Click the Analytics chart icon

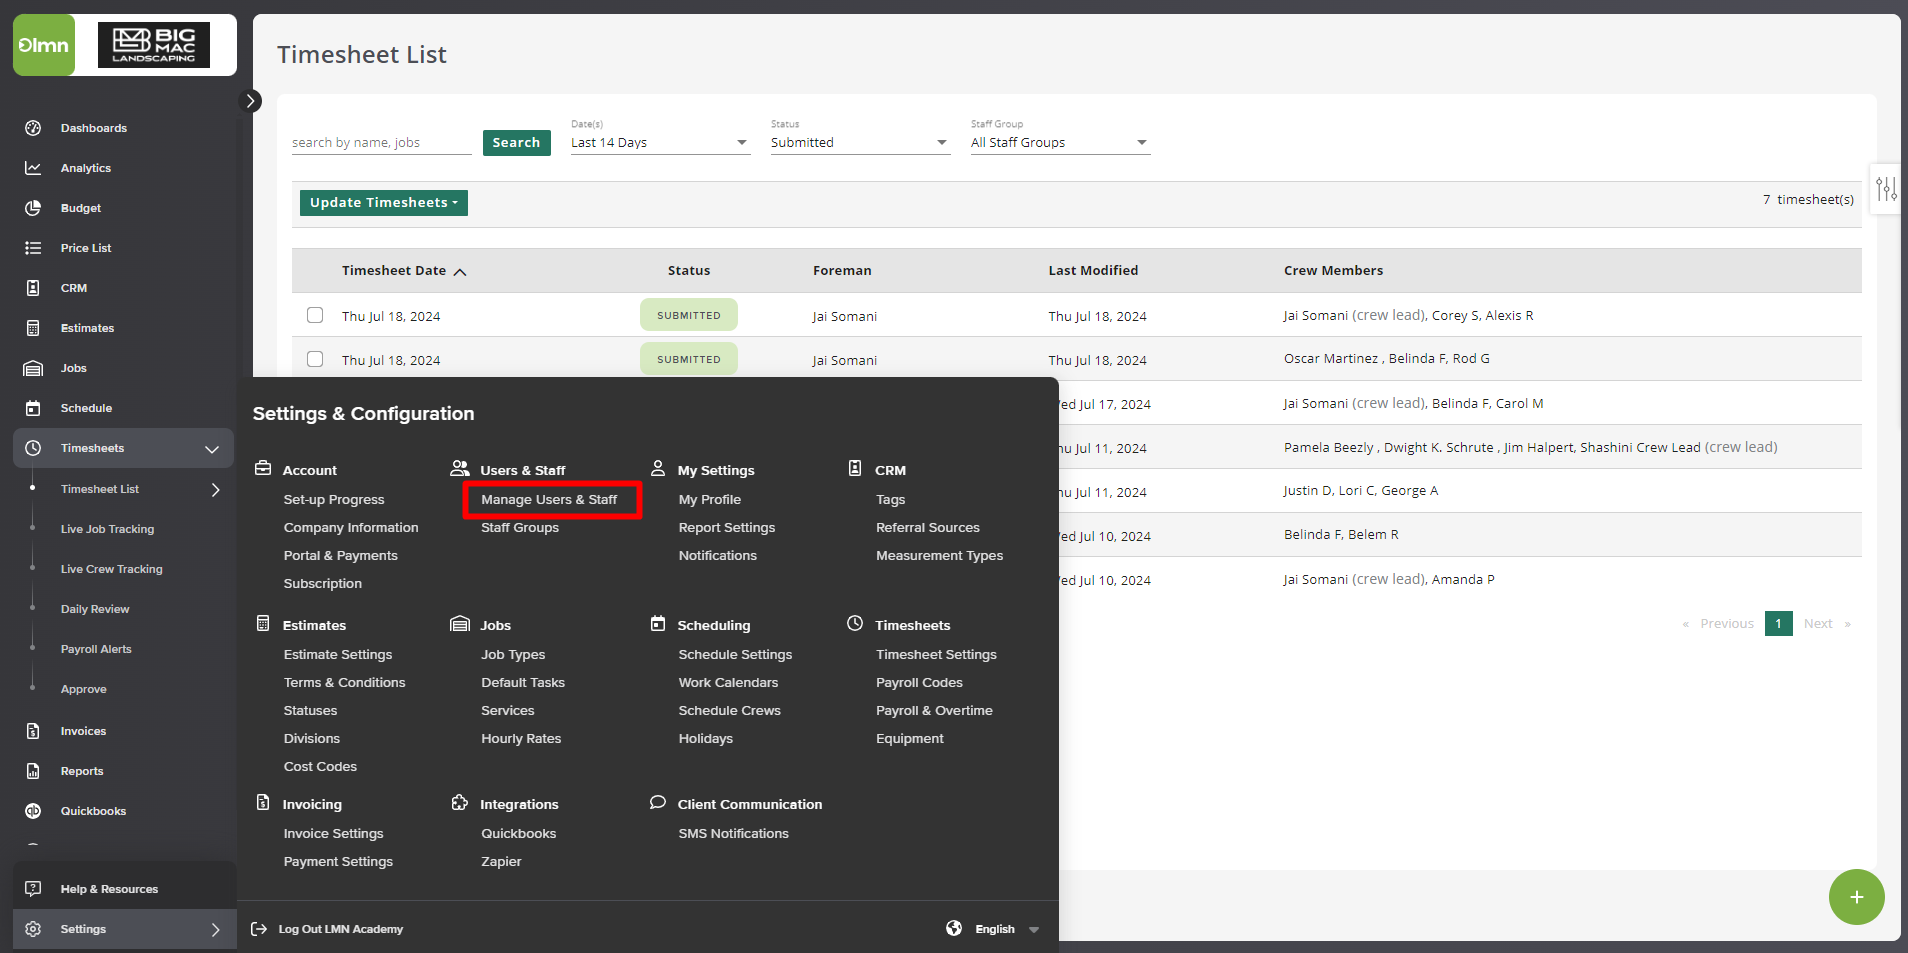coord(33,168)
